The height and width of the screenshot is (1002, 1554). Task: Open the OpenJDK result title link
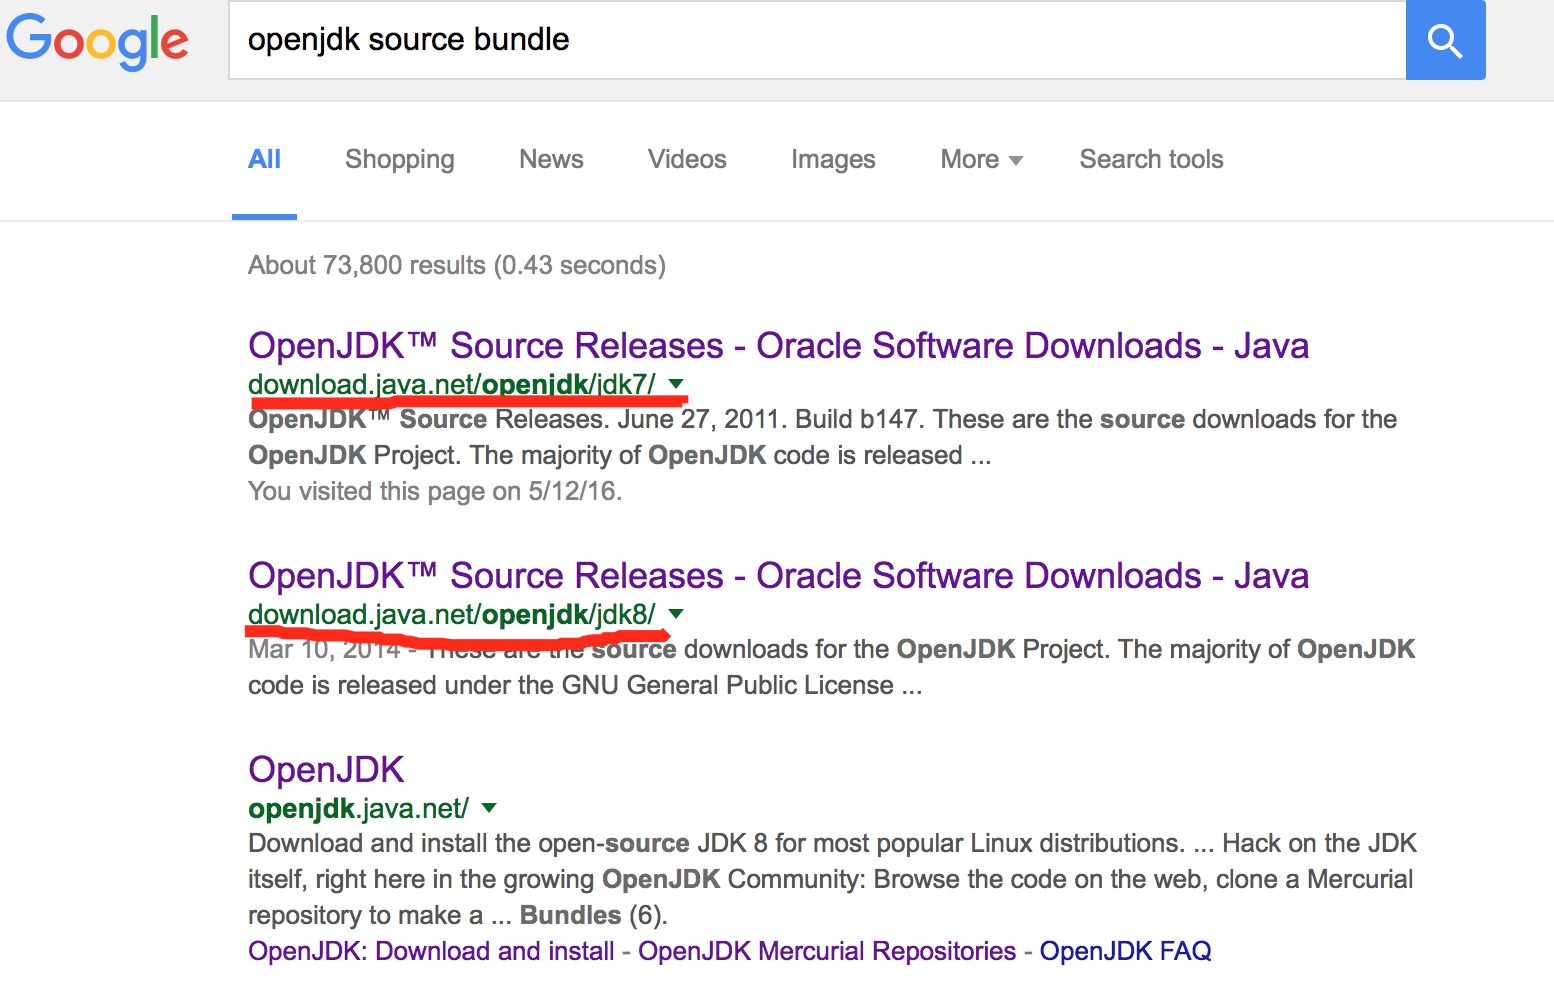pos(326,770)
